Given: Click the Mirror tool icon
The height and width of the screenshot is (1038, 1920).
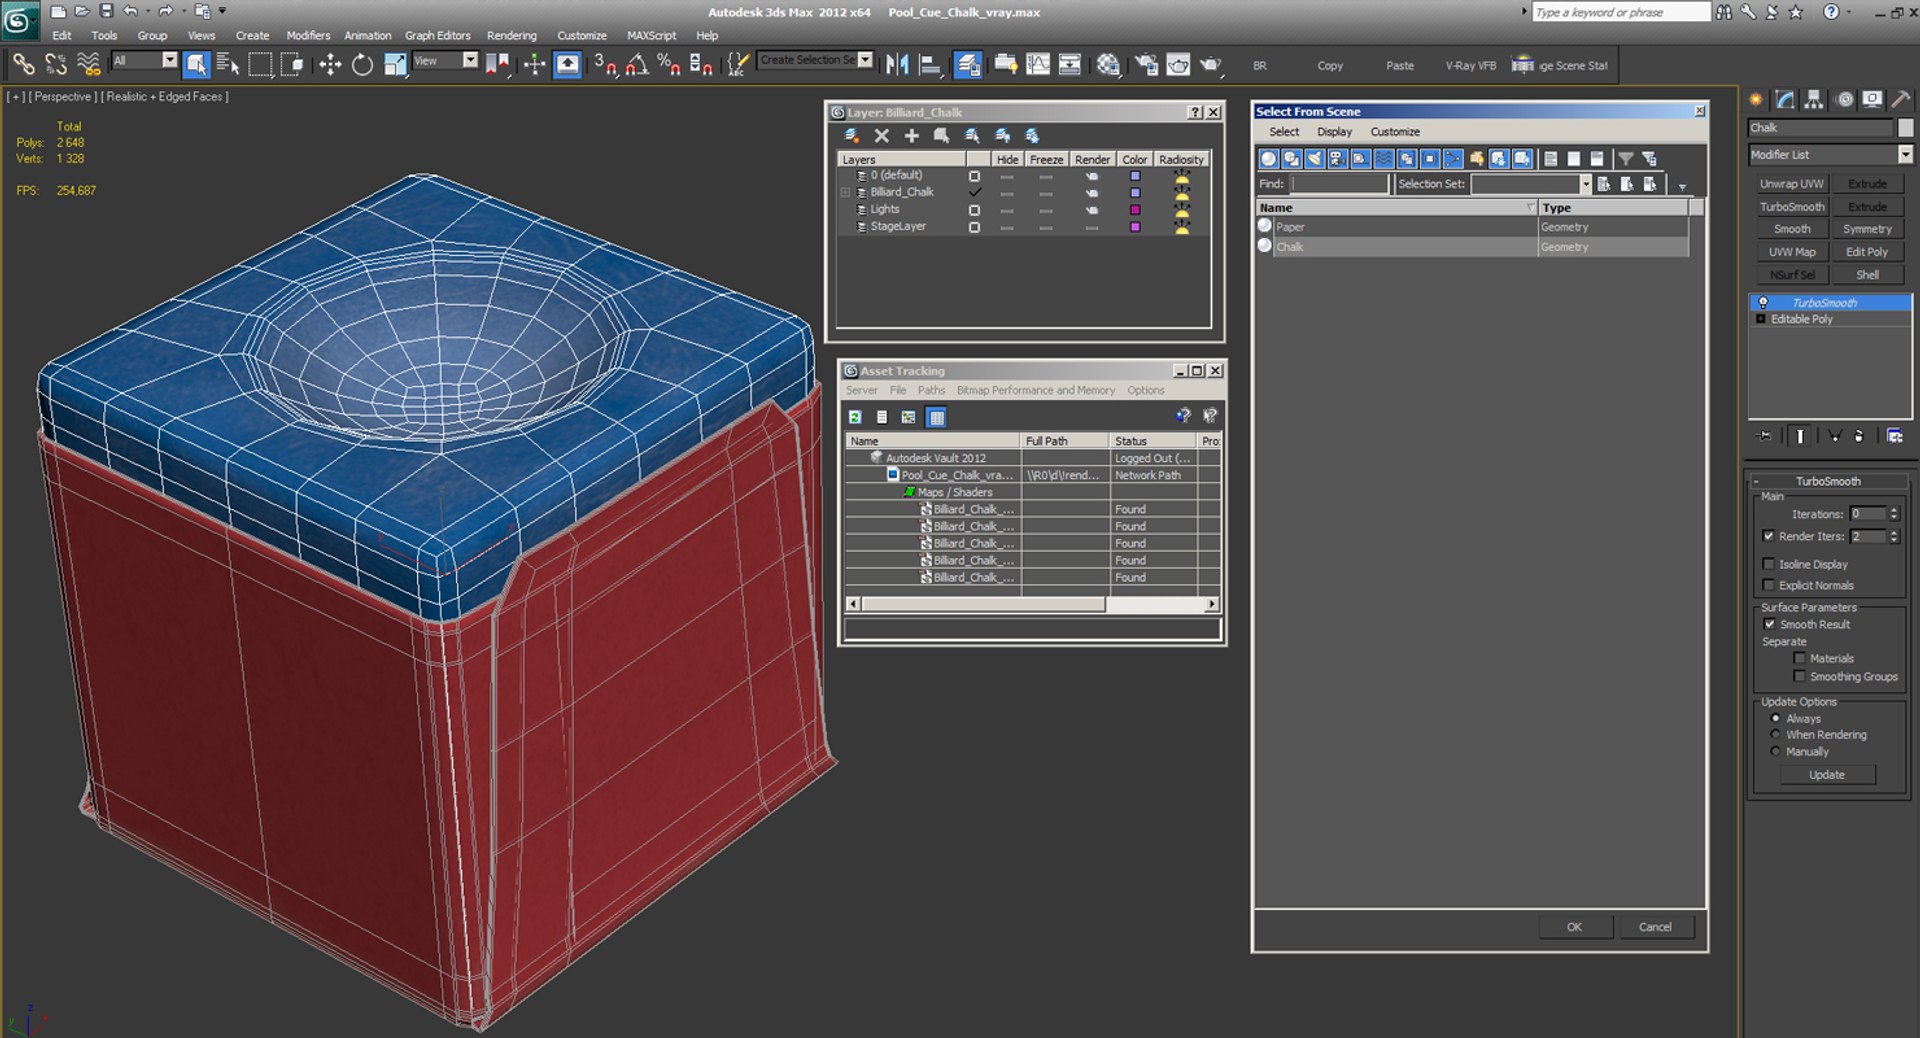Looking at the screenshot, I should pos(897,65).
